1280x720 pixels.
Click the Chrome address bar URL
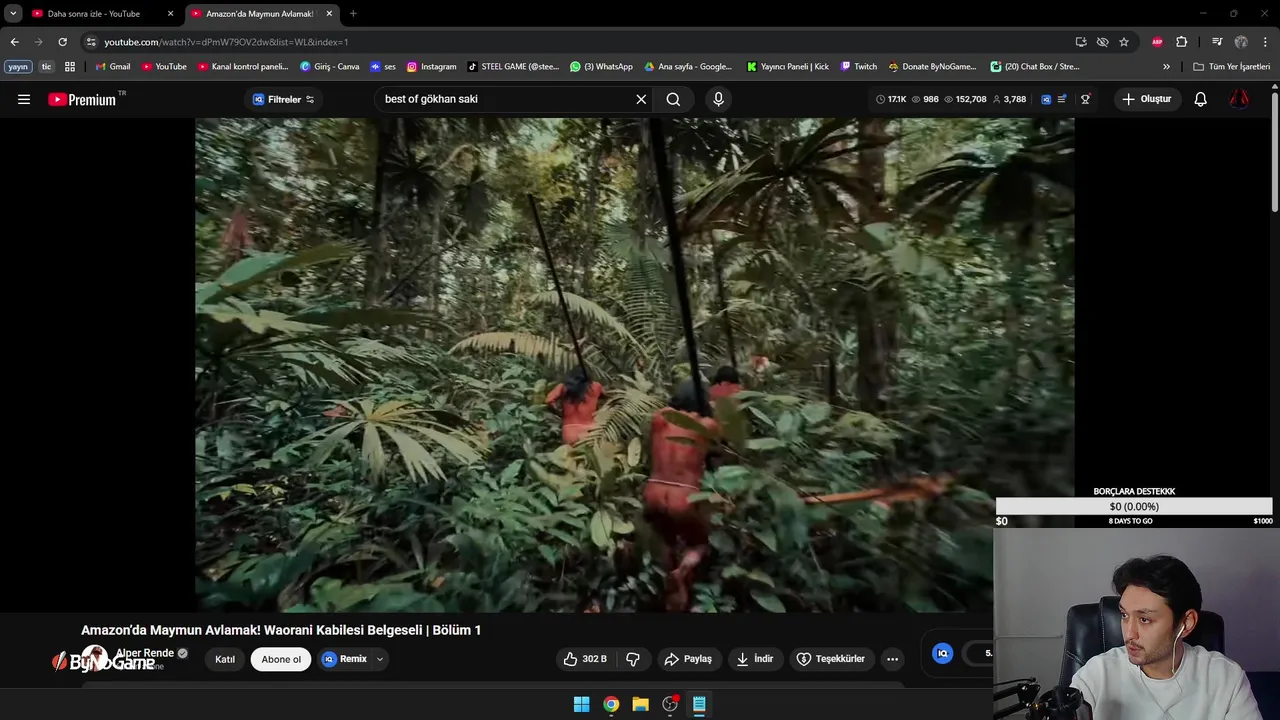[226, 42]
